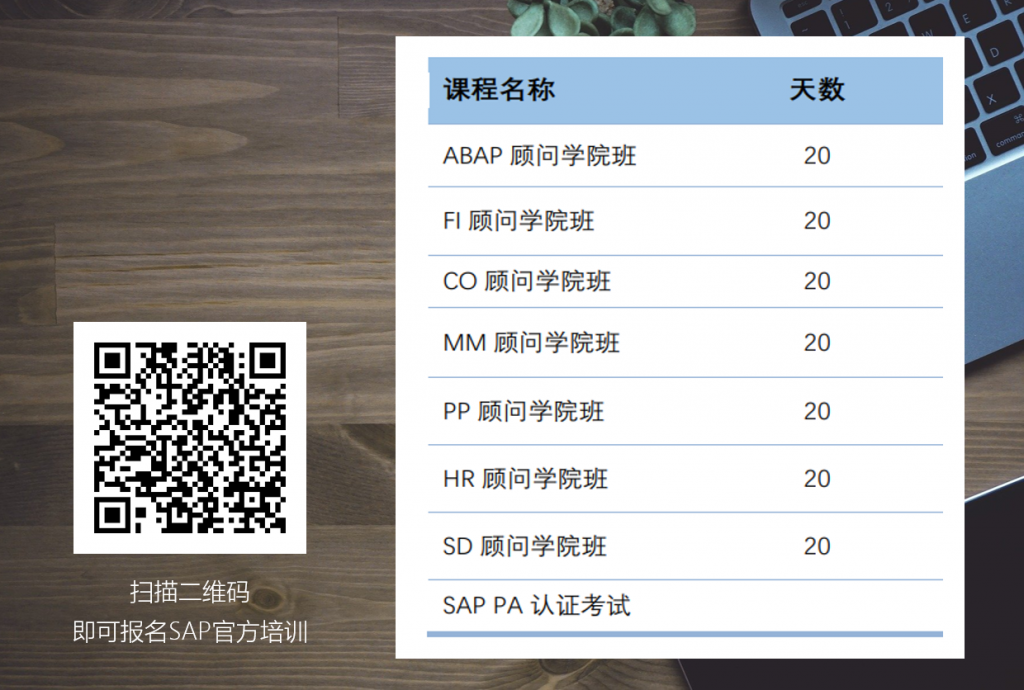1024x690 pixels.
Task: Select the MM 顾问学院班 course row
Action: pyautogui.click(x=685, y=342)
